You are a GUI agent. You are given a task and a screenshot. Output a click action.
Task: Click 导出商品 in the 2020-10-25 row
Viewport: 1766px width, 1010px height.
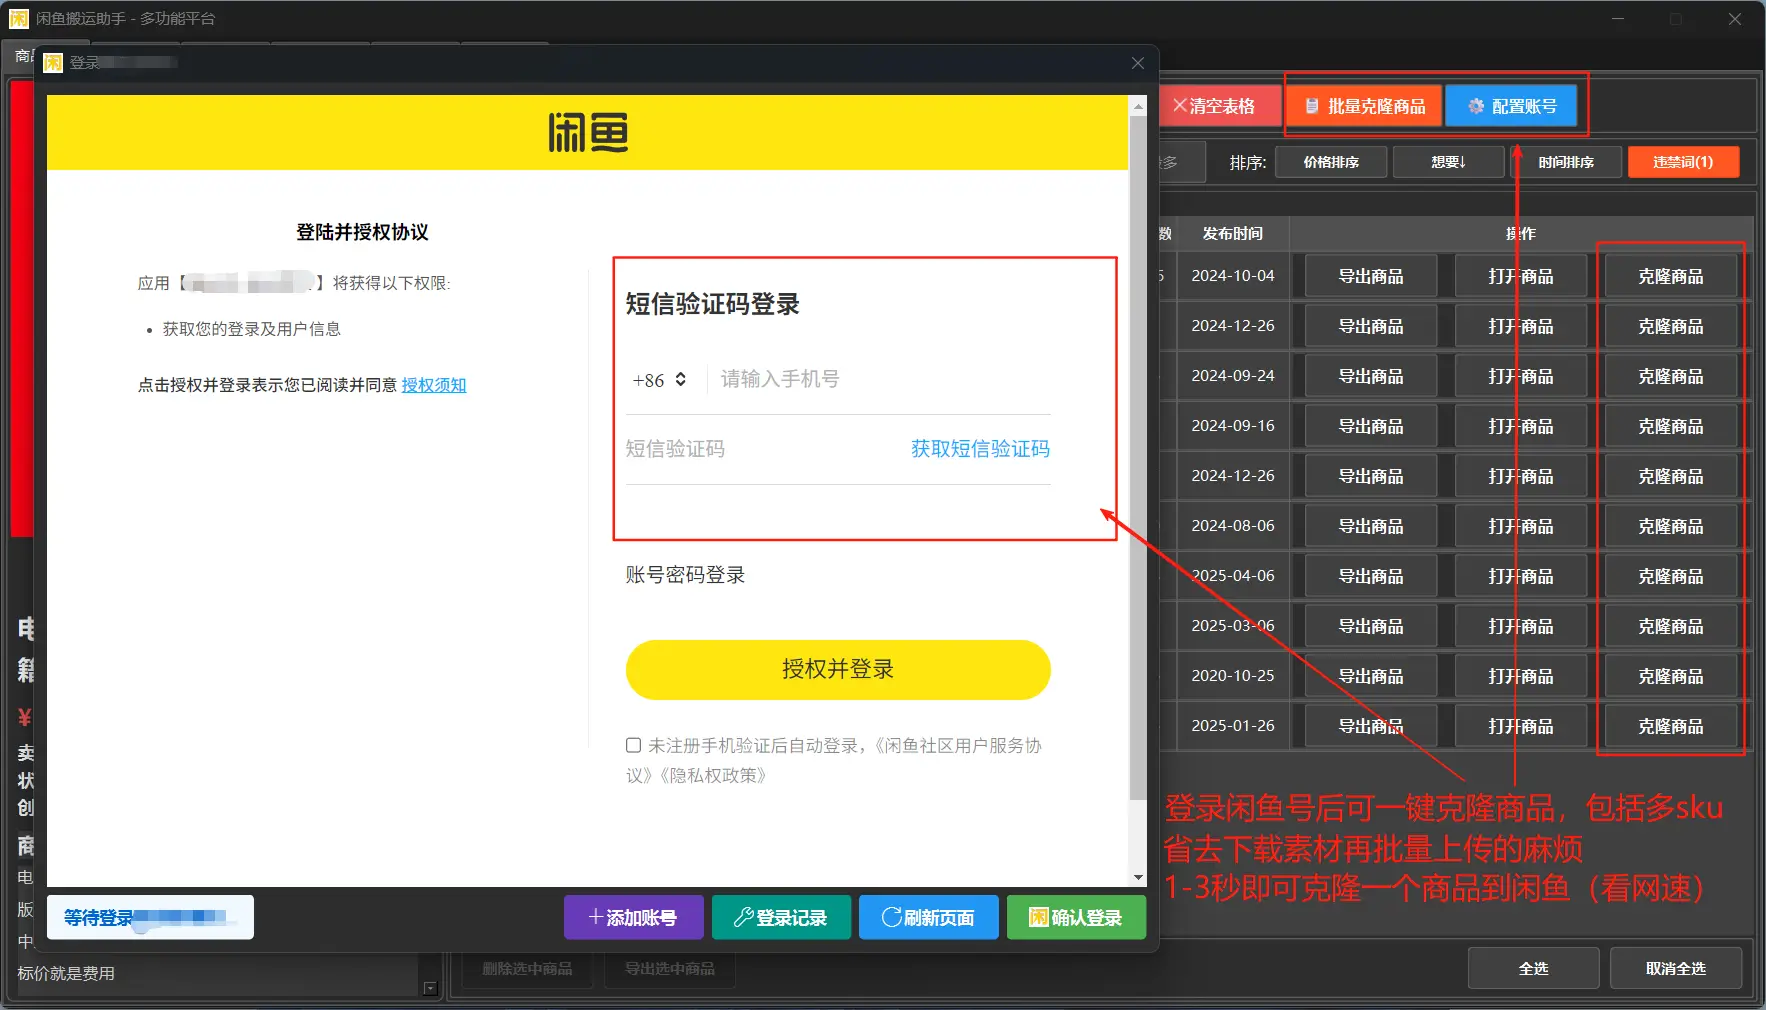pos(1371,676)
